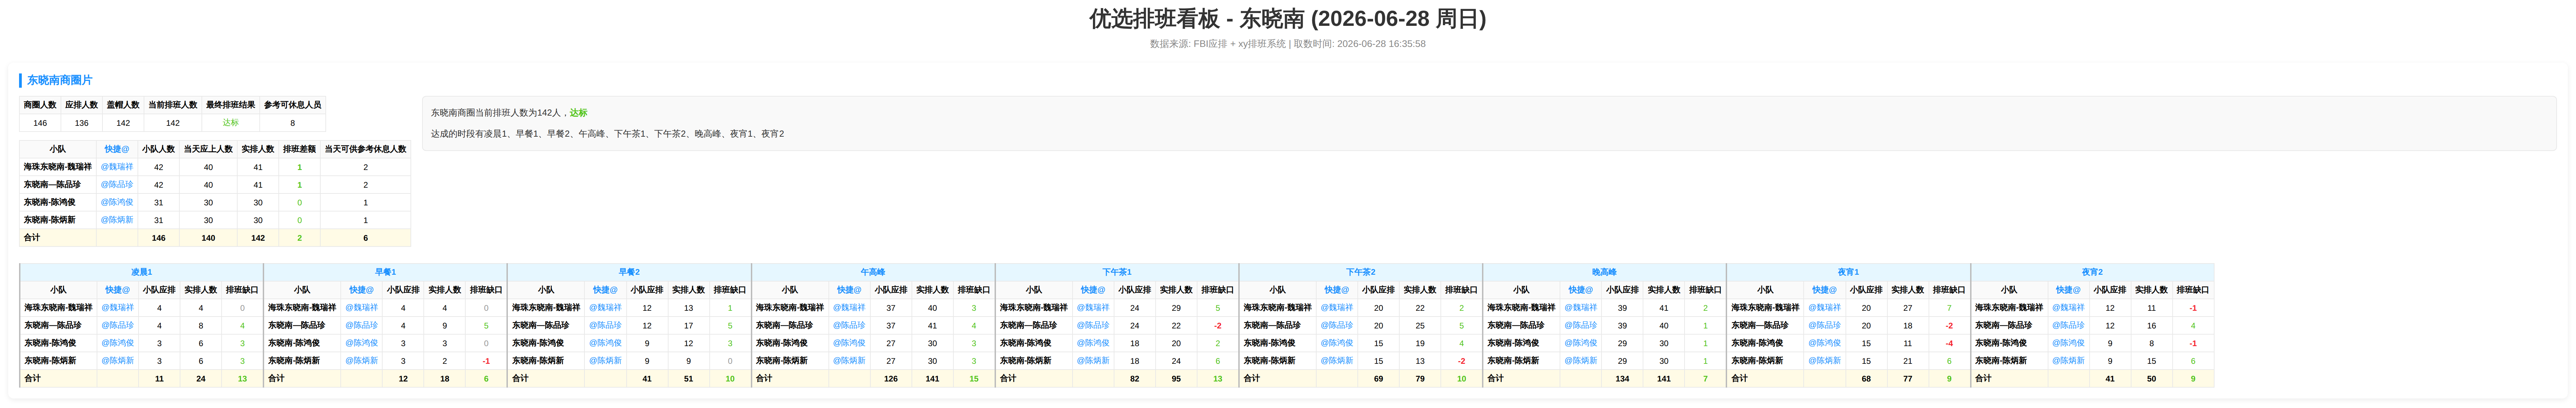The height and width of the screenshot is (408, 2576).
Task: Click the 东晓南商圈片 section title
Action: point(60,80)
